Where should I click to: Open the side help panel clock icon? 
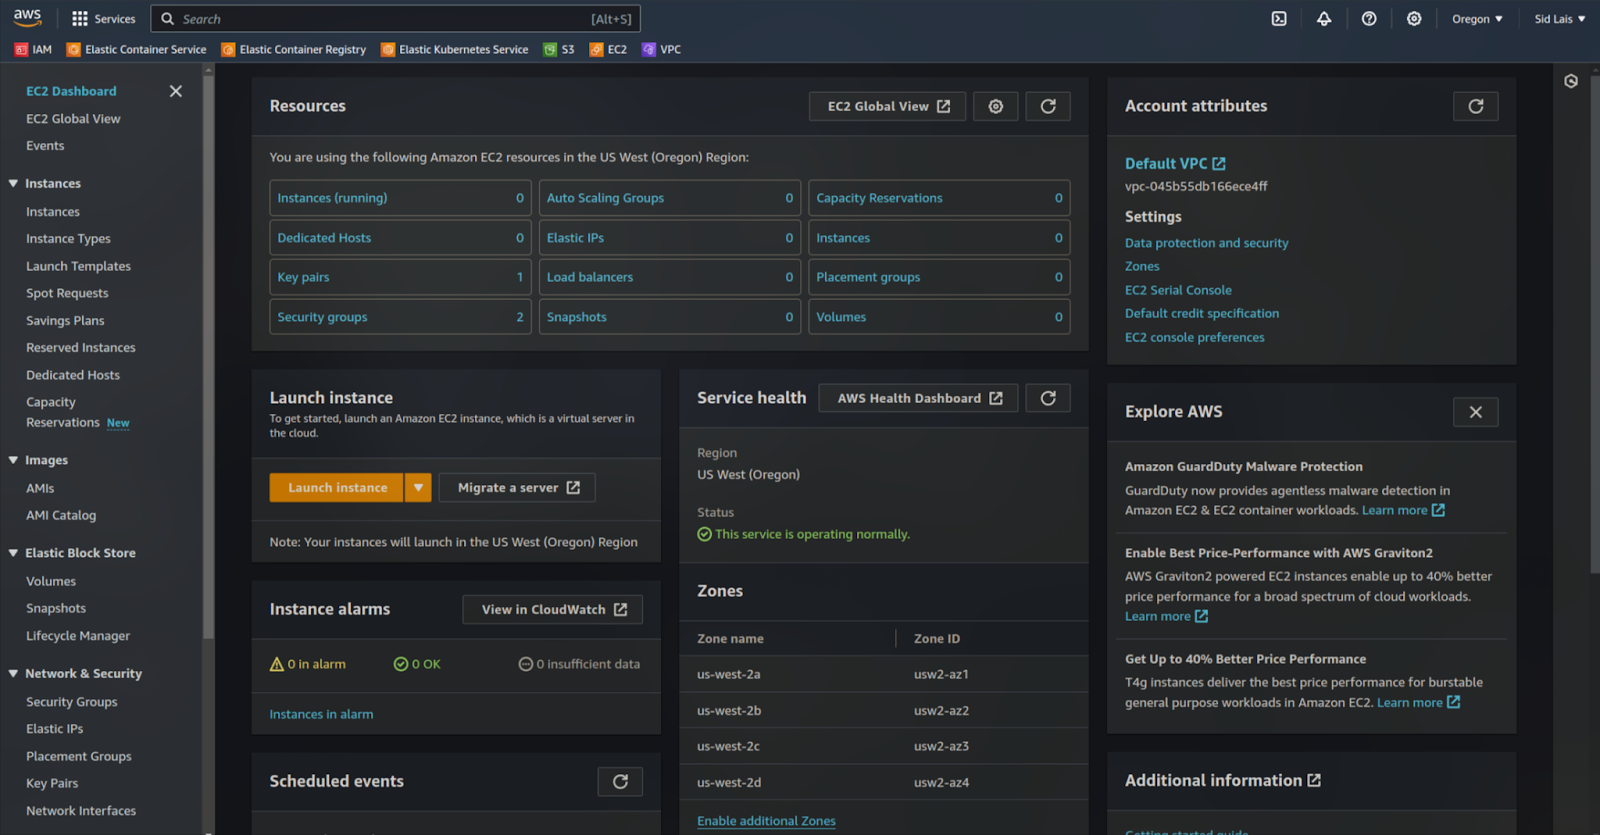[1571, 81]
